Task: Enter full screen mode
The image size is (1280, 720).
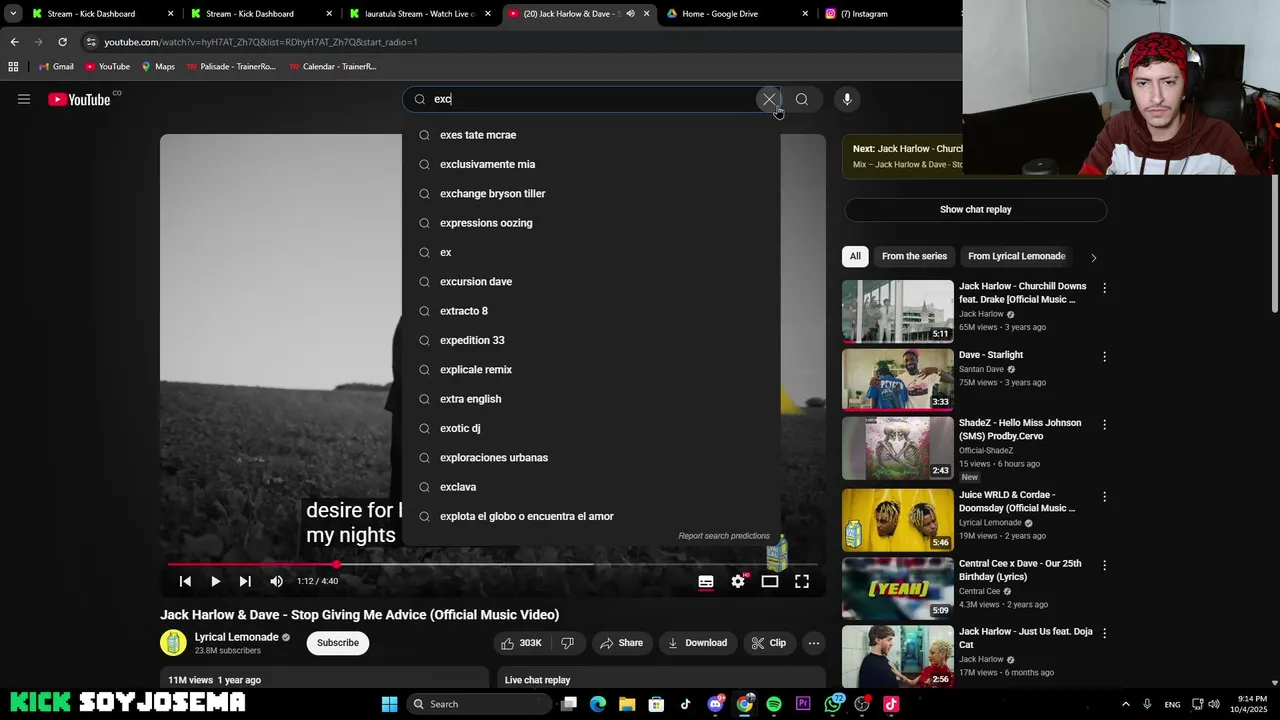Action: point(802,581)
